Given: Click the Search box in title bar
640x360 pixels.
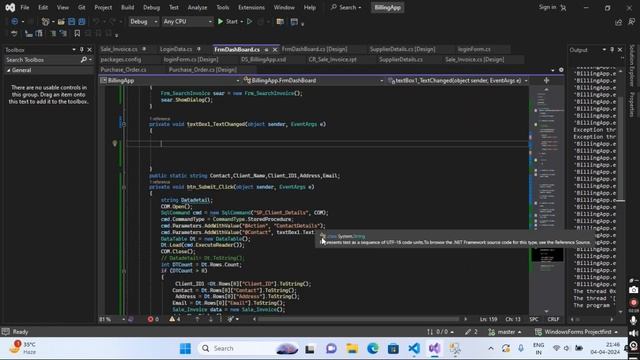Looking at the screenshot, I should (346, 7).
